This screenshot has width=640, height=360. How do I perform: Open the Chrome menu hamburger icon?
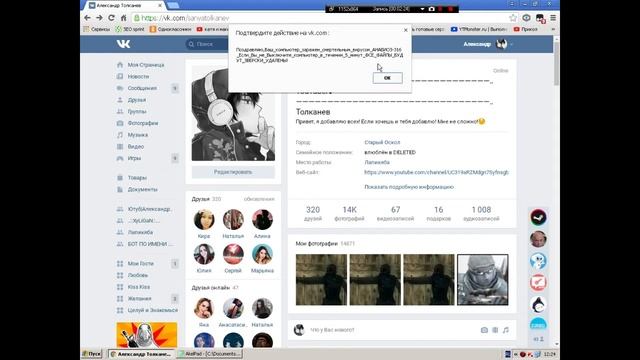click(x=553, y=18)
